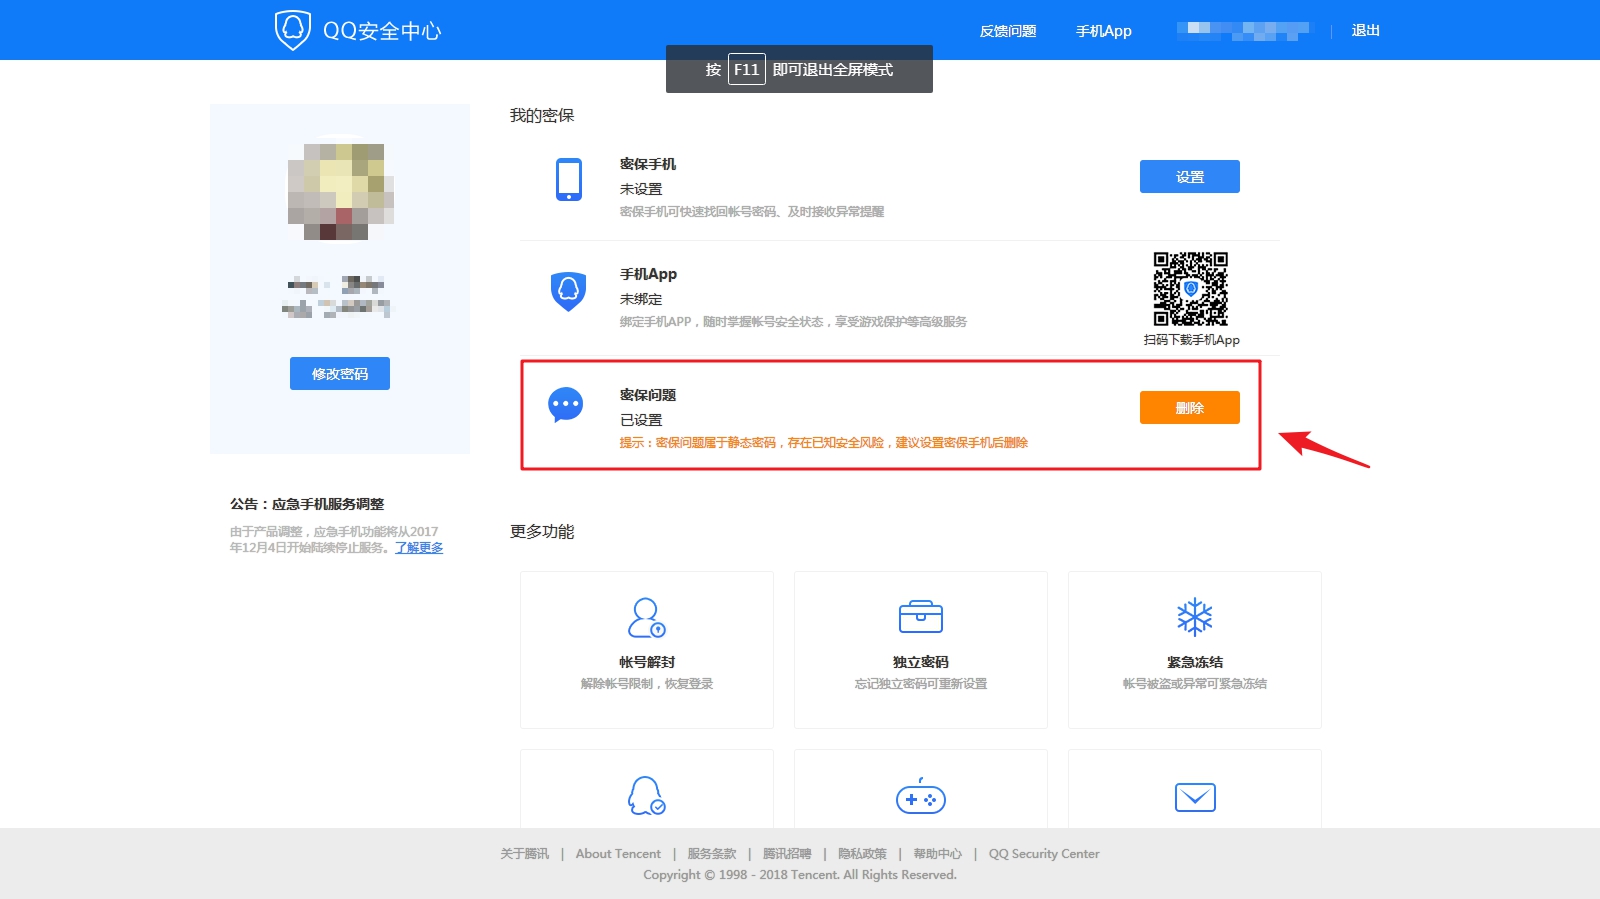Open 手机App in the top navigation
Screen dimensions: 1600x899
1104,31
